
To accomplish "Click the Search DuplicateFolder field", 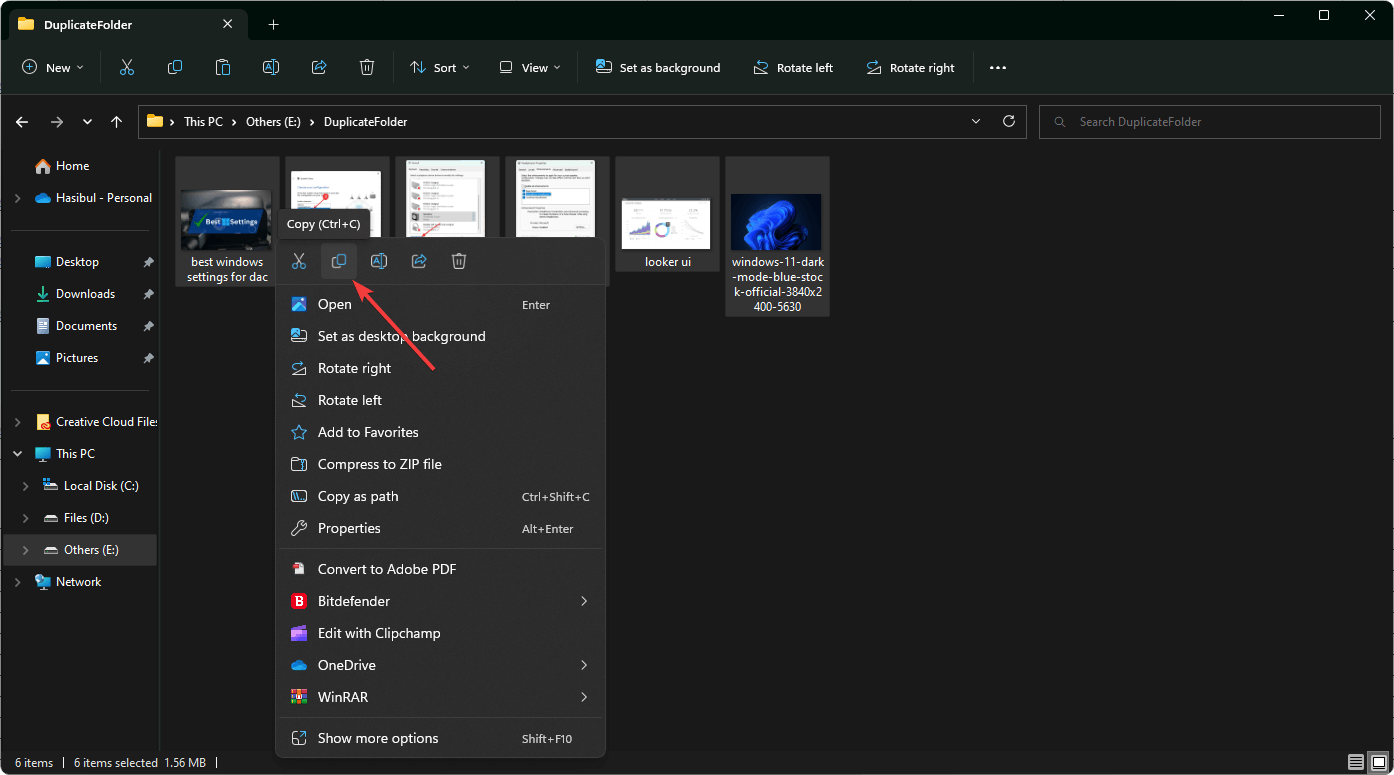I will point(1210,121).
